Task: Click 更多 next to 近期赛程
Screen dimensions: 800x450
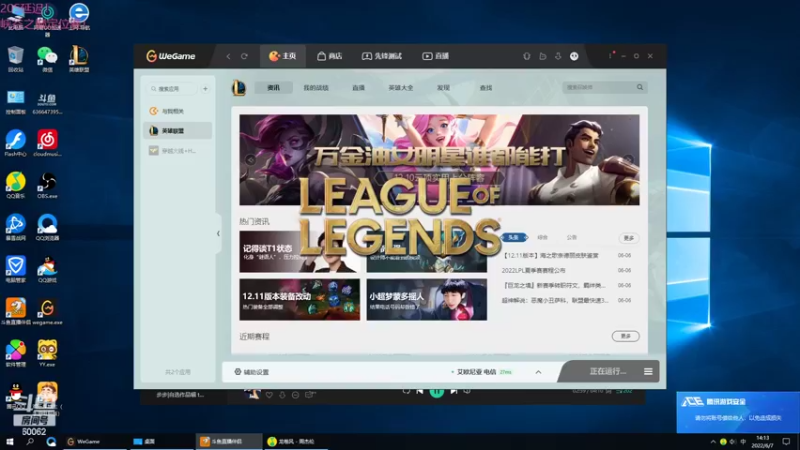Action: click(626, 336)
